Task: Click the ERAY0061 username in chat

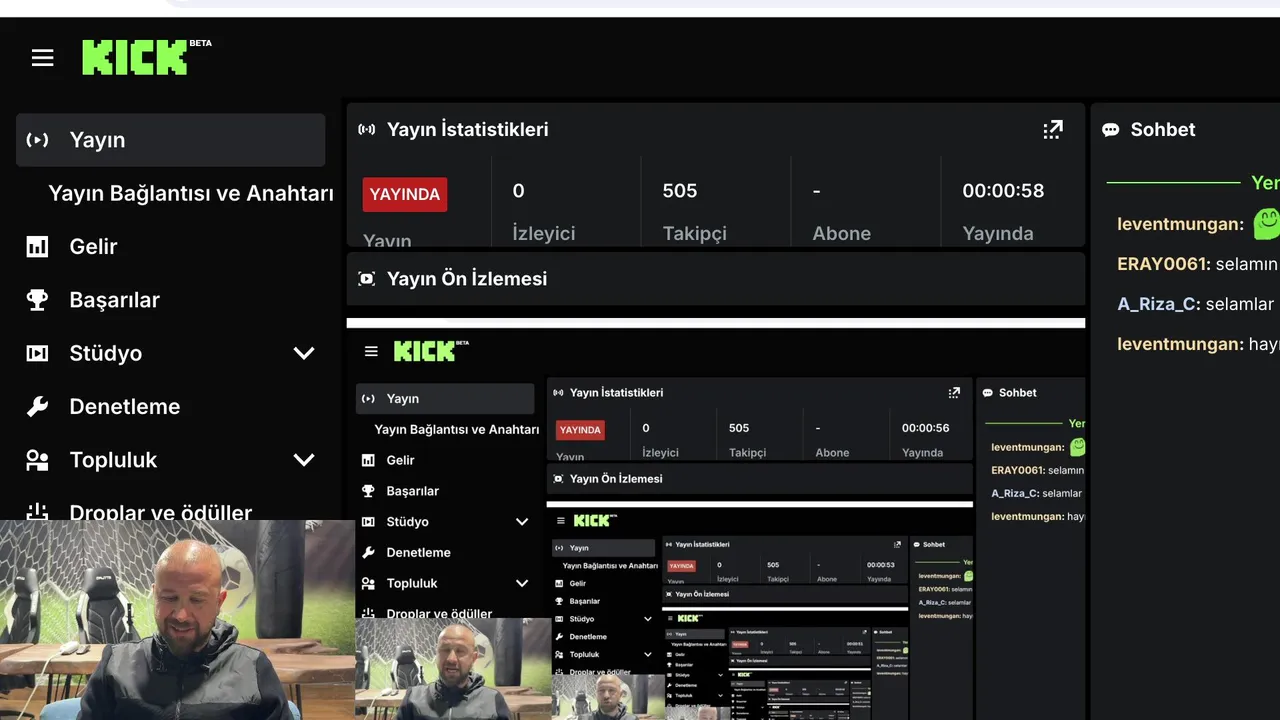Action: click(1164, 264)
